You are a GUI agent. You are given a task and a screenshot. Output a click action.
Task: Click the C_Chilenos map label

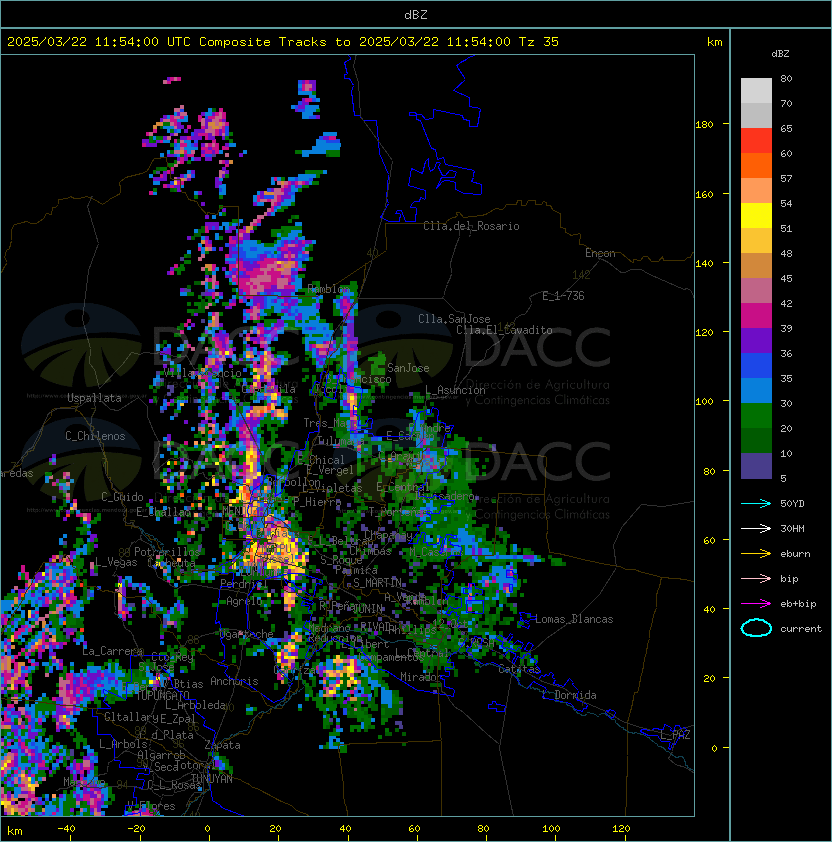(95, 436)
